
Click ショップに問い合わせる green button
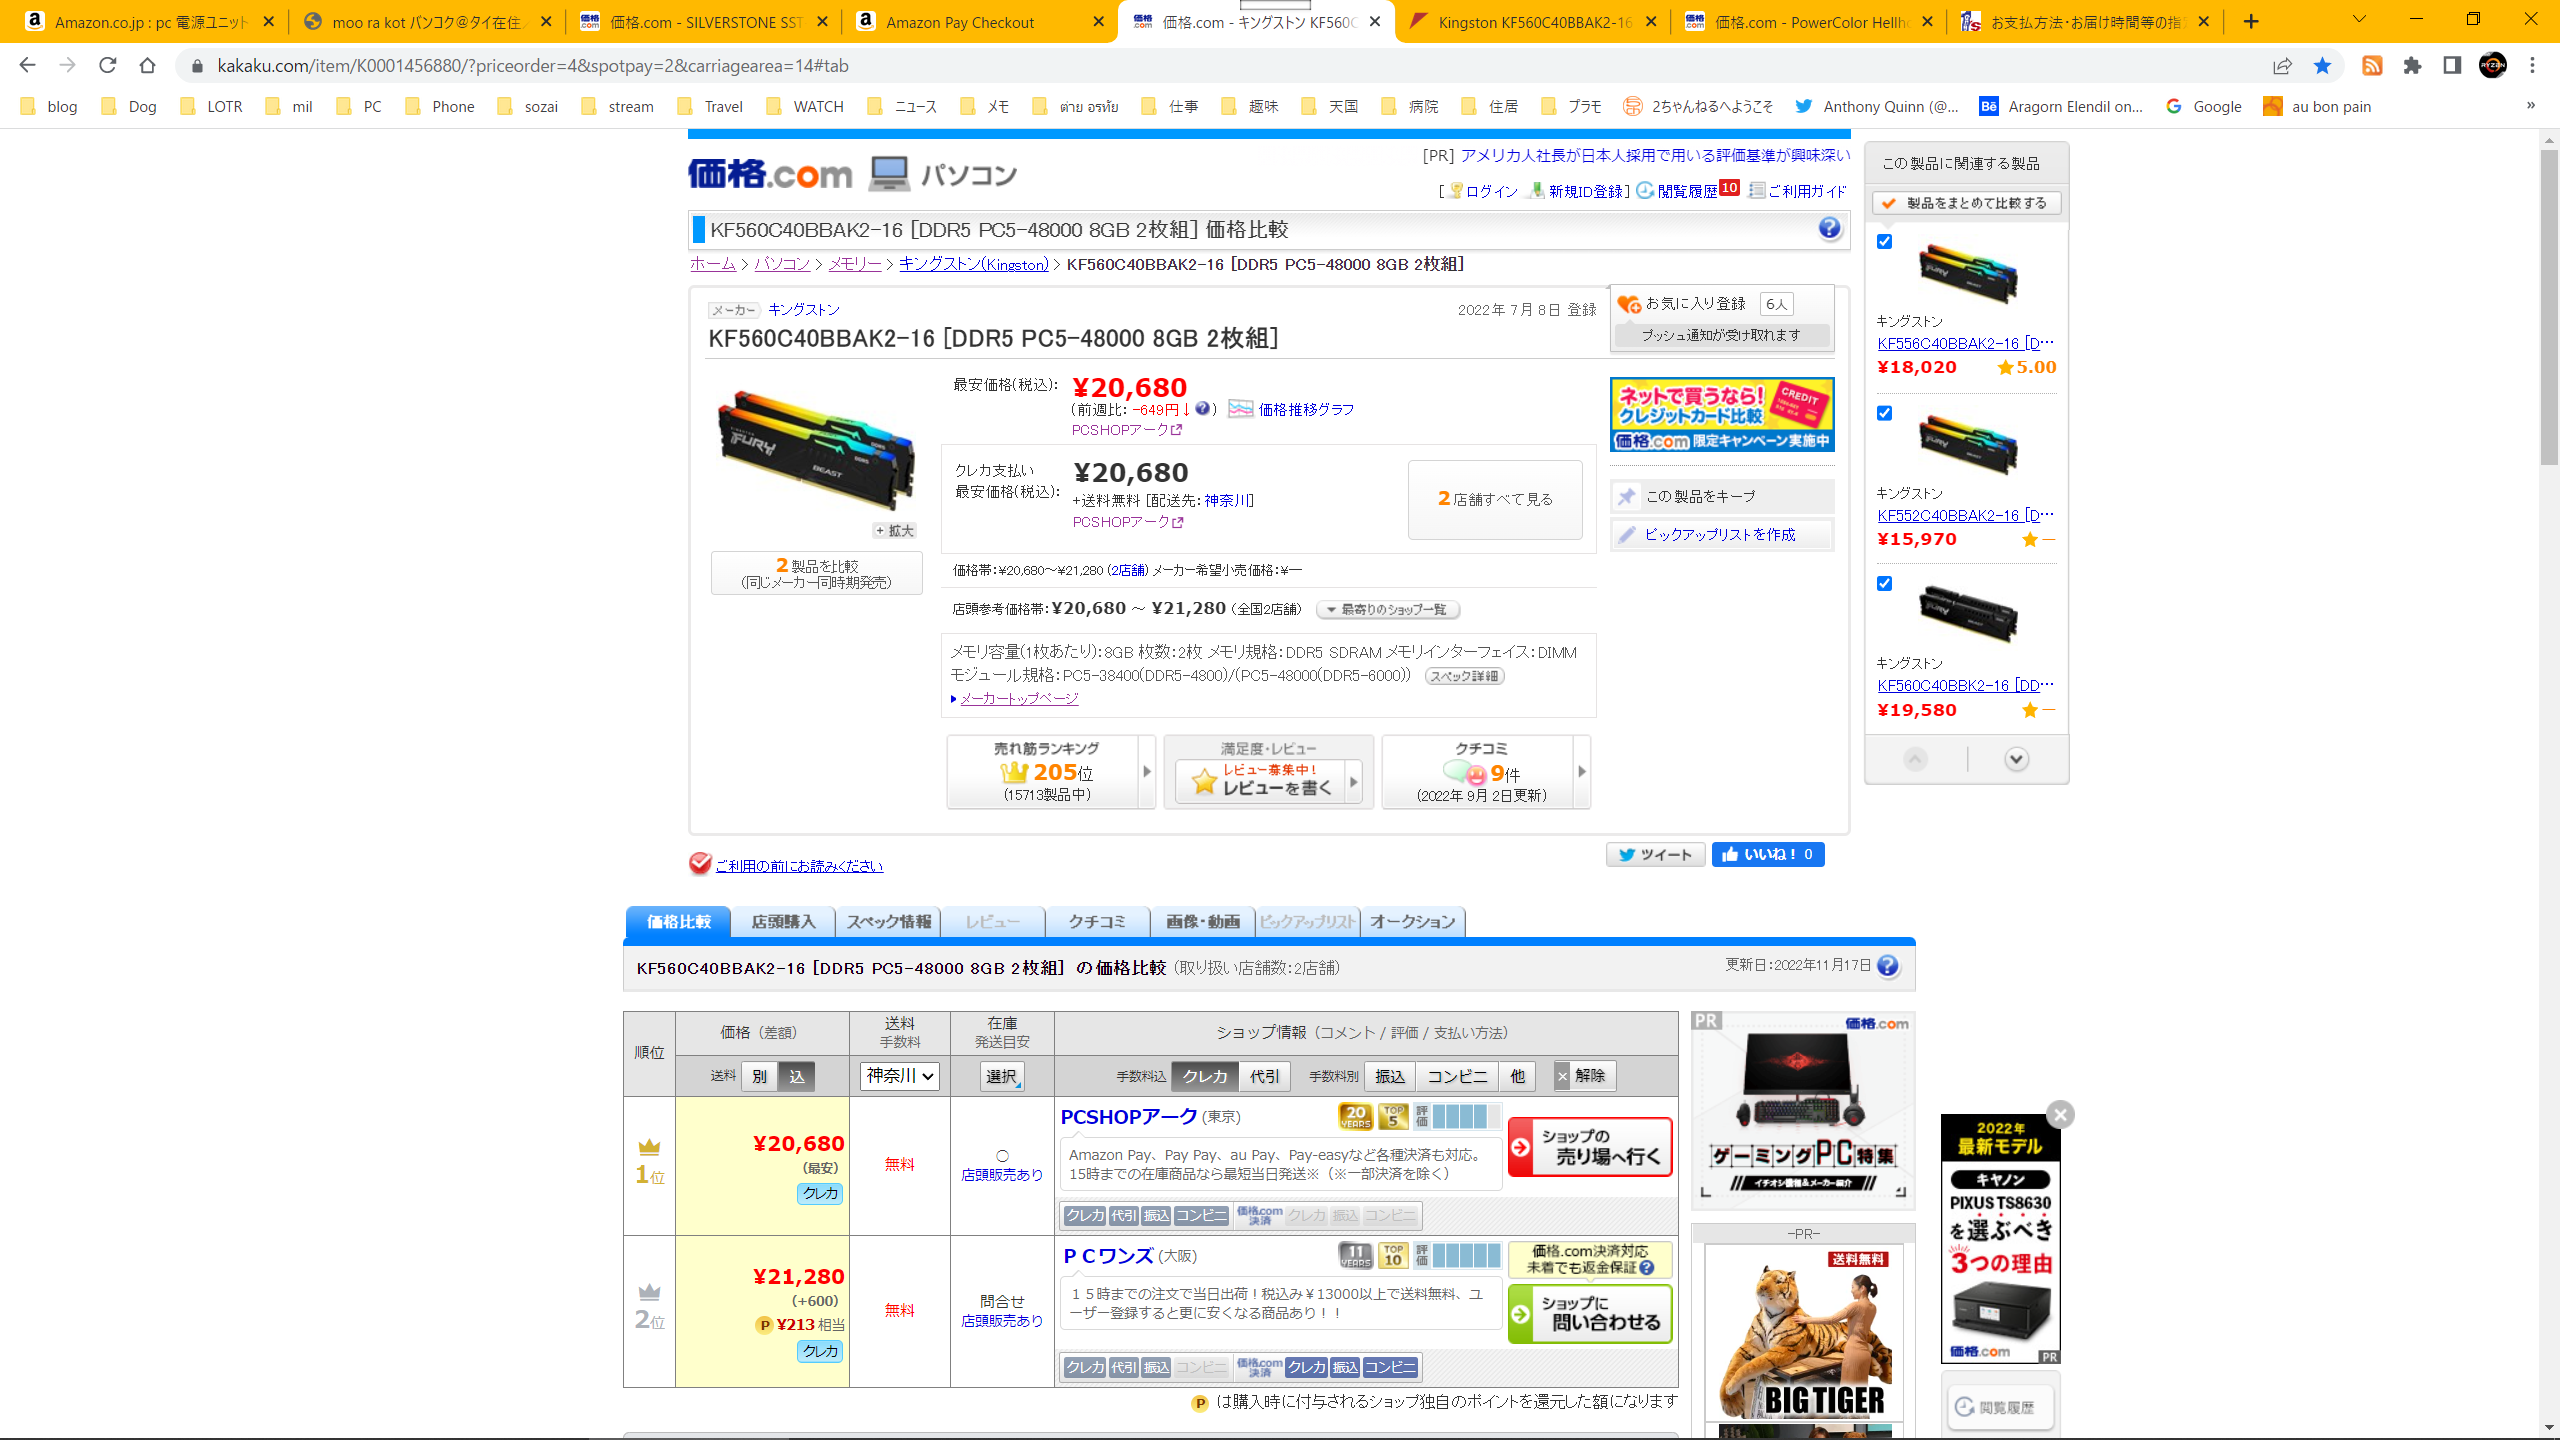[1590, 1313]
